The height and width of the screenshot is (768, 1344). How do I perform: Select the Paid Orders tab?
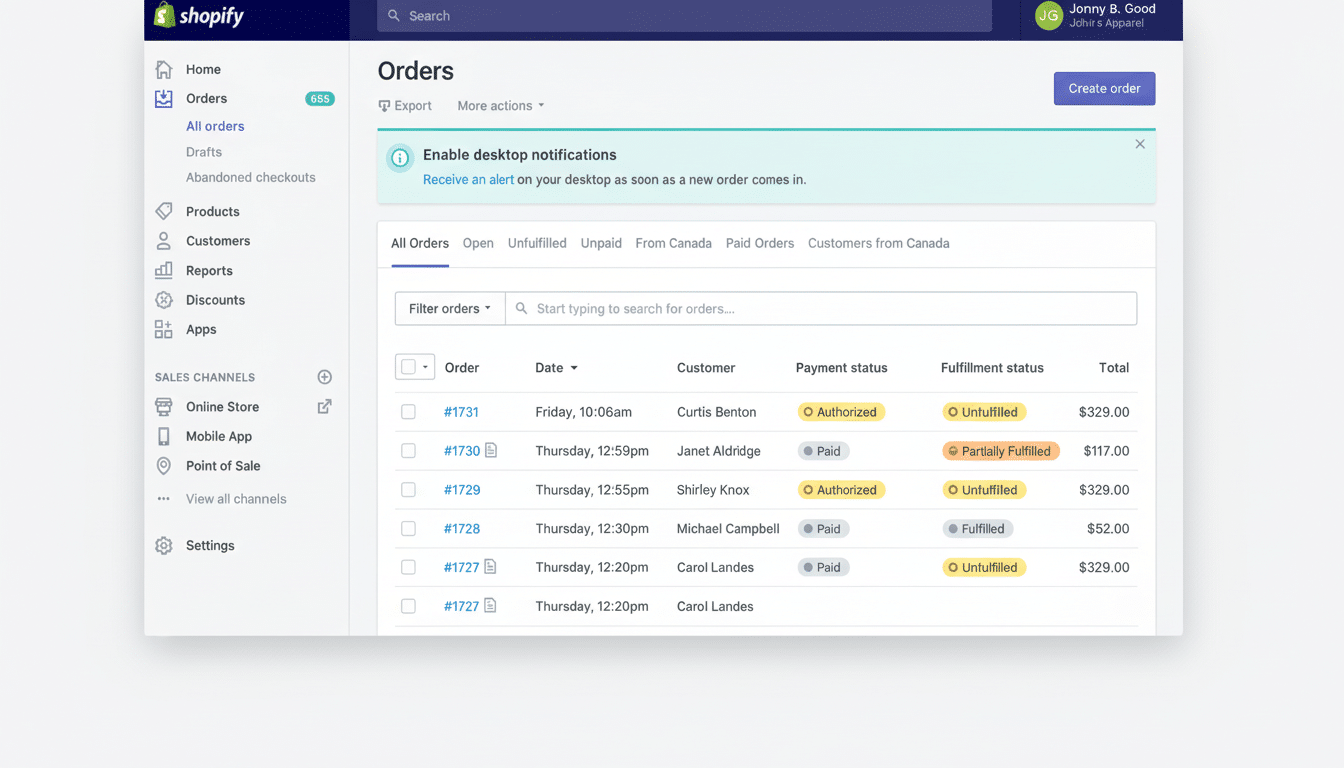tap(759, 243)
